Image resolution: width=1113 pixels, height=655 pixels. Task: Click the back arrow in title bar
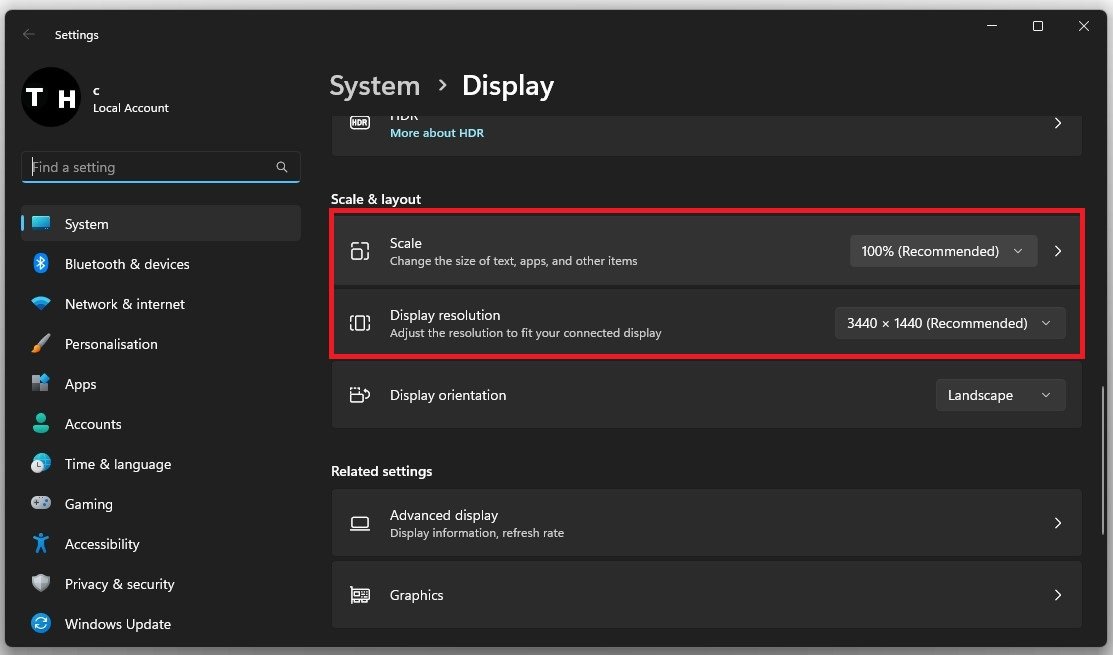click(29, 34)
